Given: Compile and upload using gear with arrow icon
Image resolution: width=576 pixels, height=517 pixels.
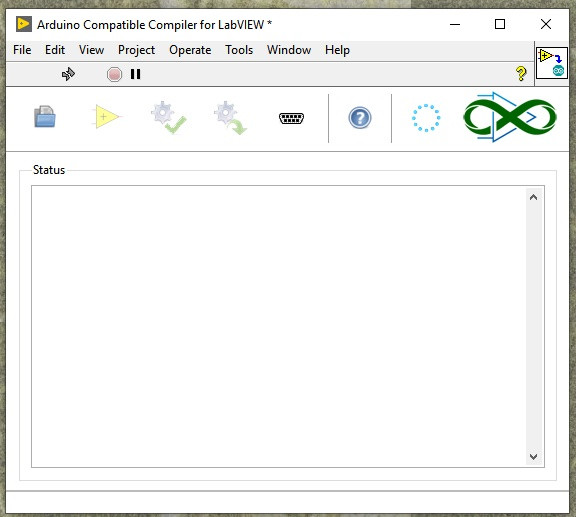Looking at the screenshot, I should tap(230, 118).
